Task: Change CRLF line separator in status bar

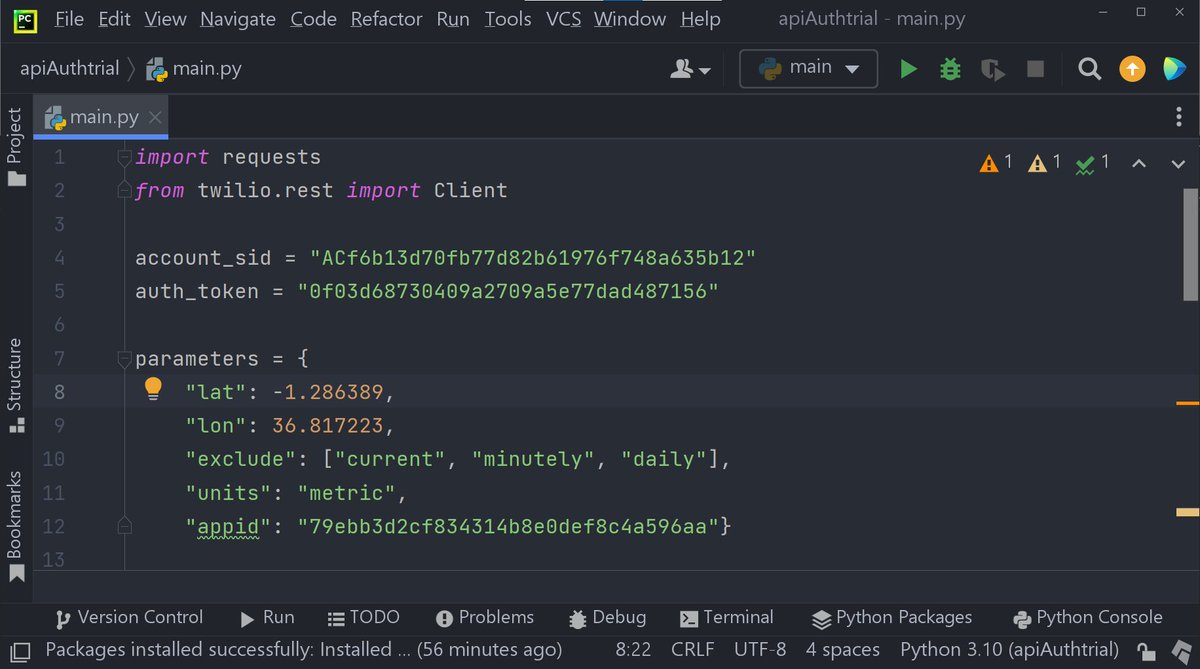Action: (x=693, y=650)
